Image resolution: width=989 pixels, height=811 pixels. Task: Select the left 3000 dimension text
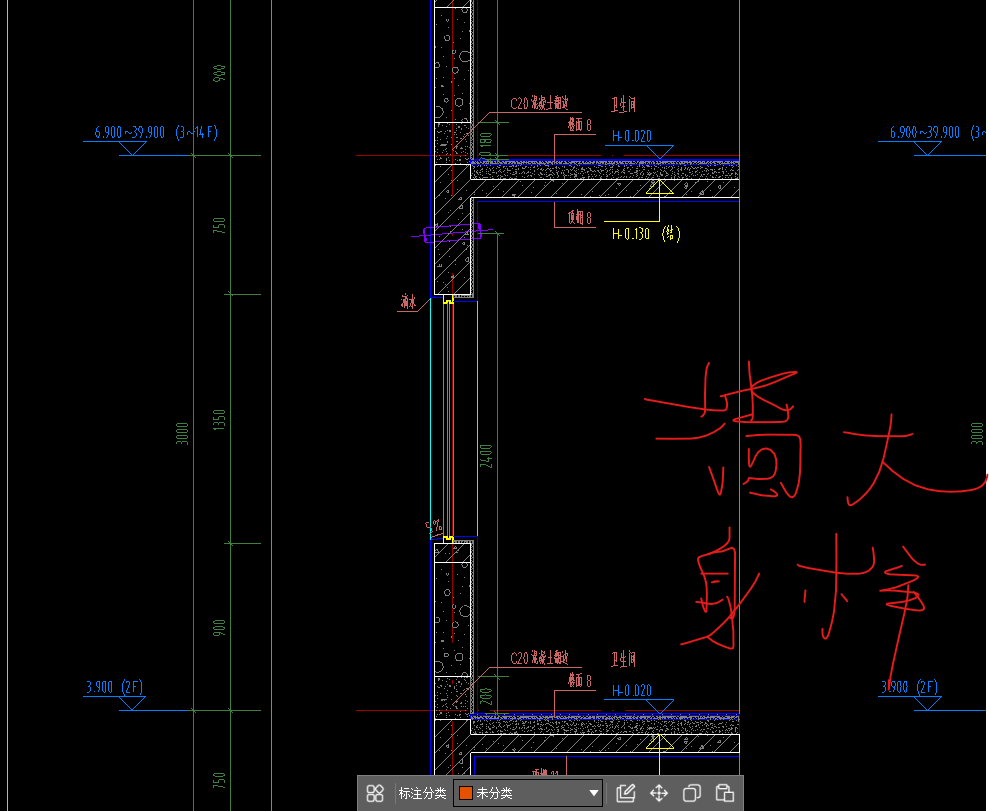(182, 433)
